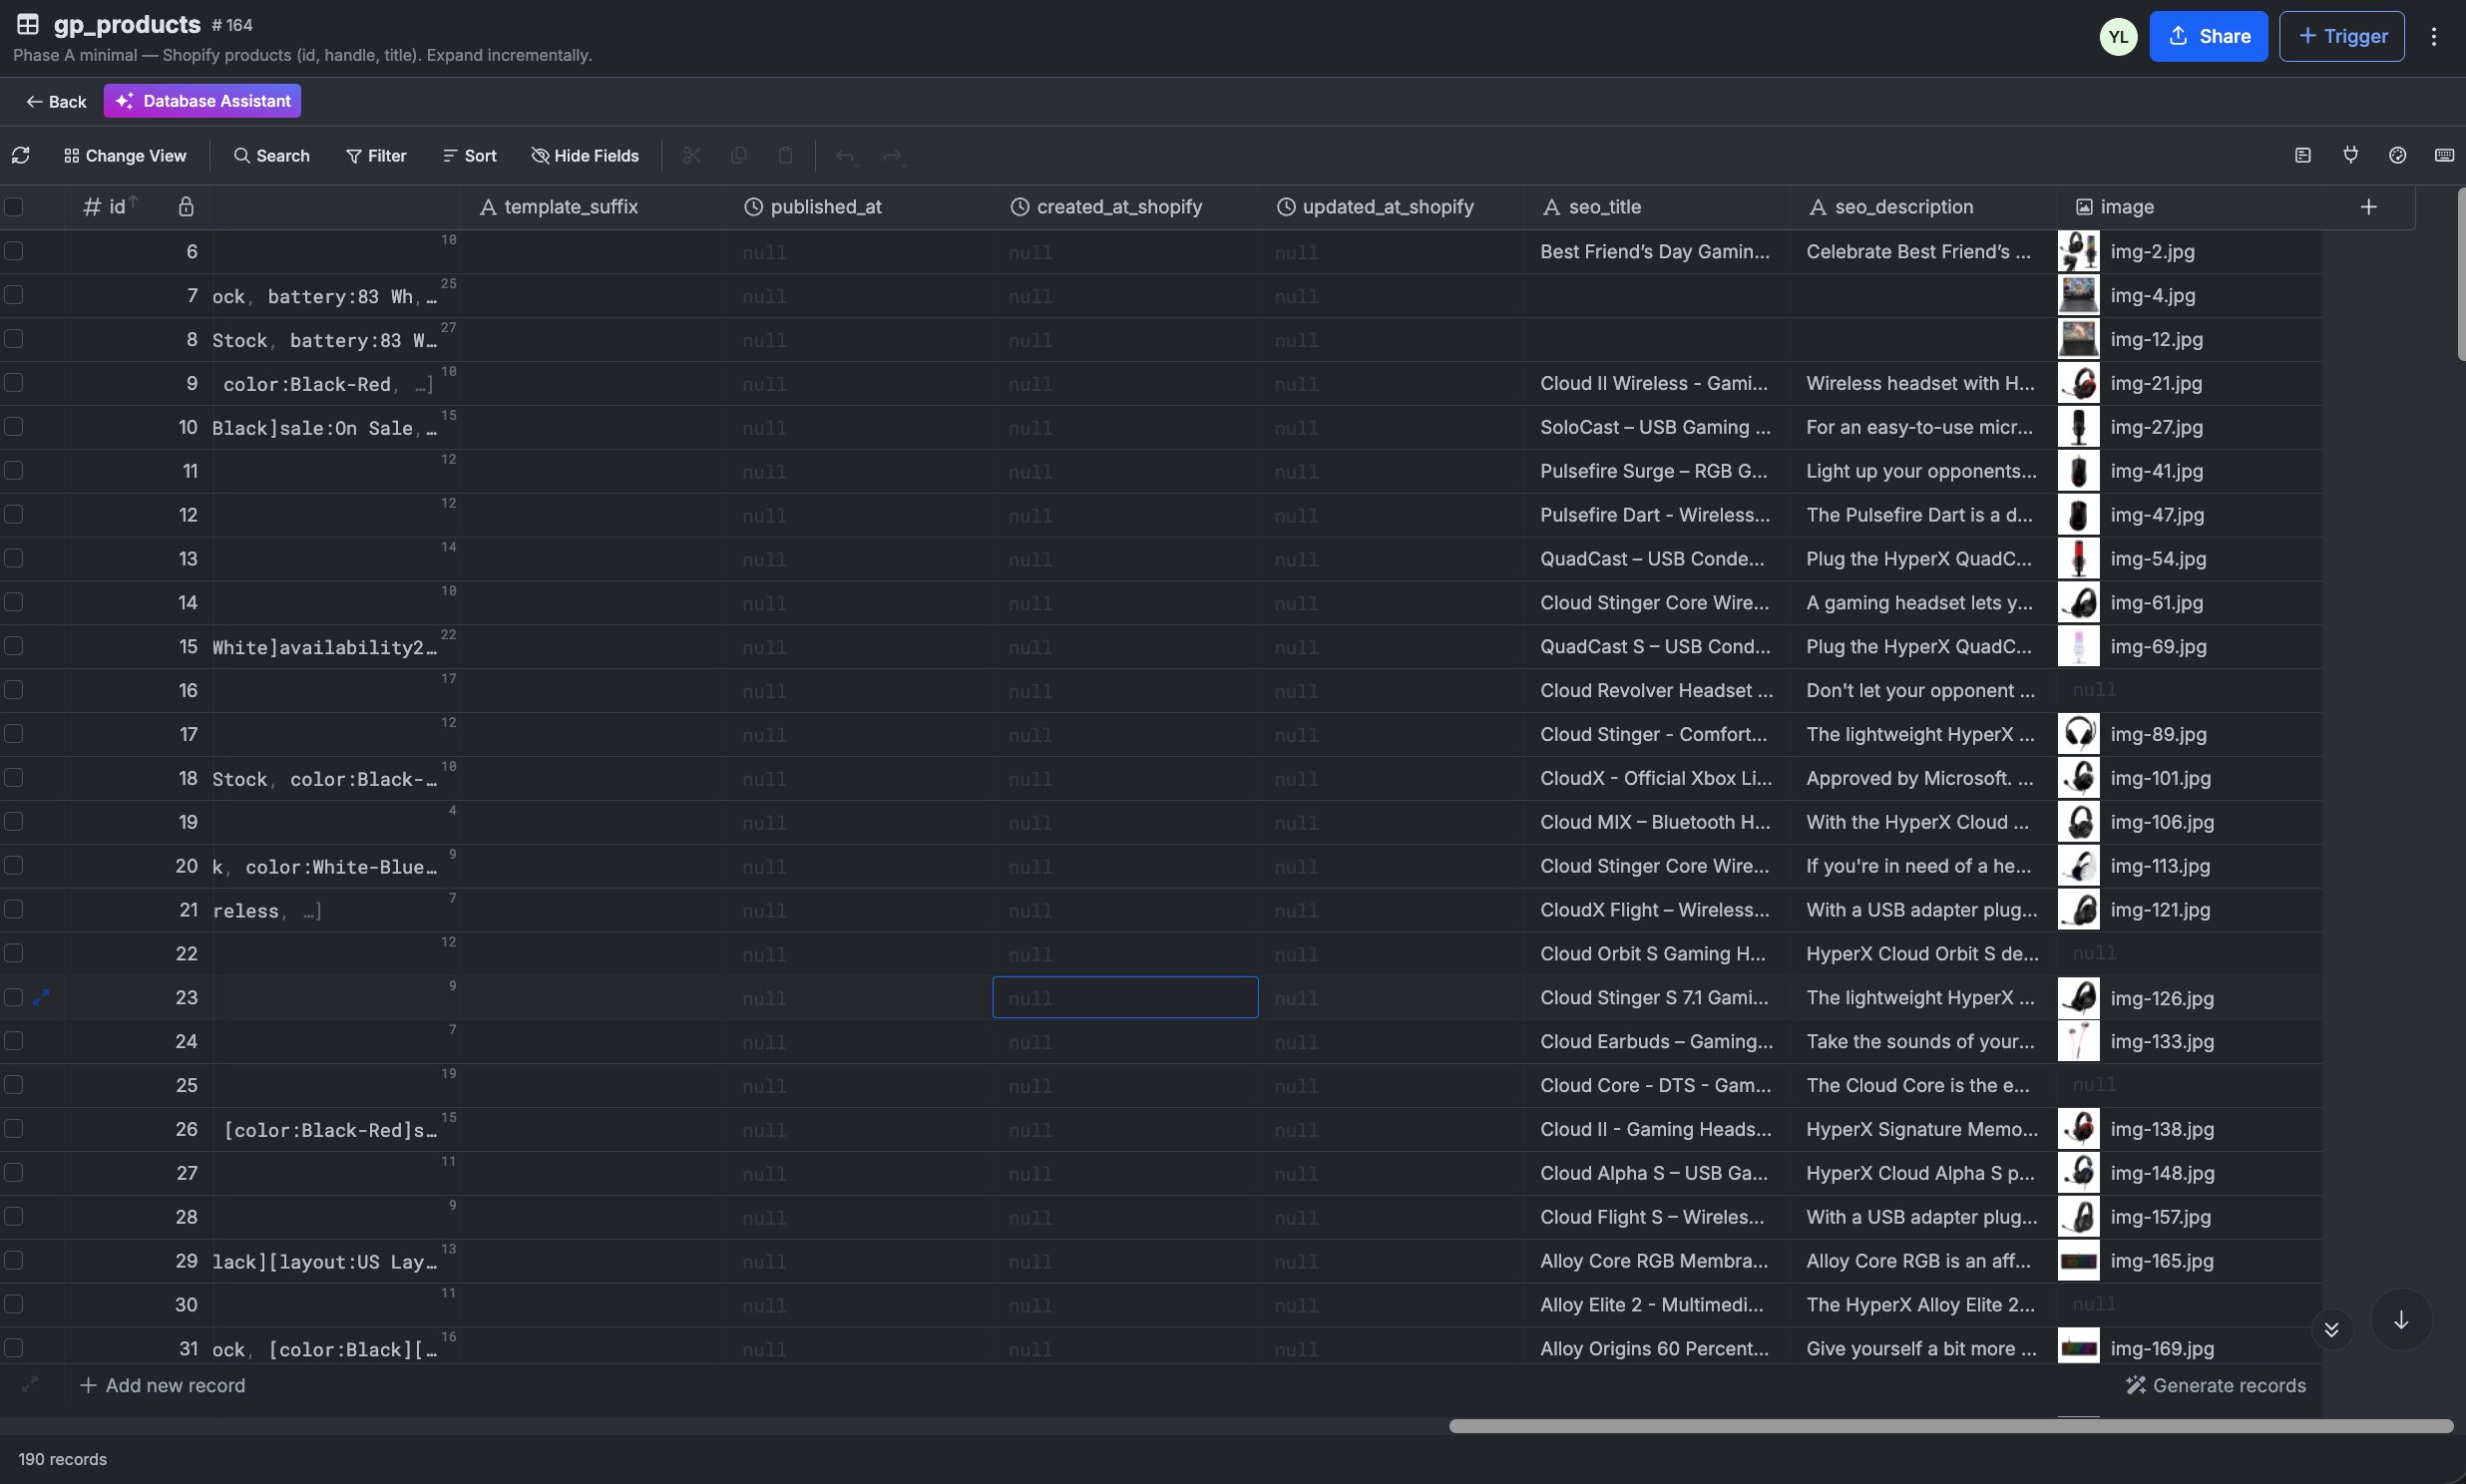Click the keyboard shortcuts icon in the toolbar
The image size is (2466, 1484).
2443,155
